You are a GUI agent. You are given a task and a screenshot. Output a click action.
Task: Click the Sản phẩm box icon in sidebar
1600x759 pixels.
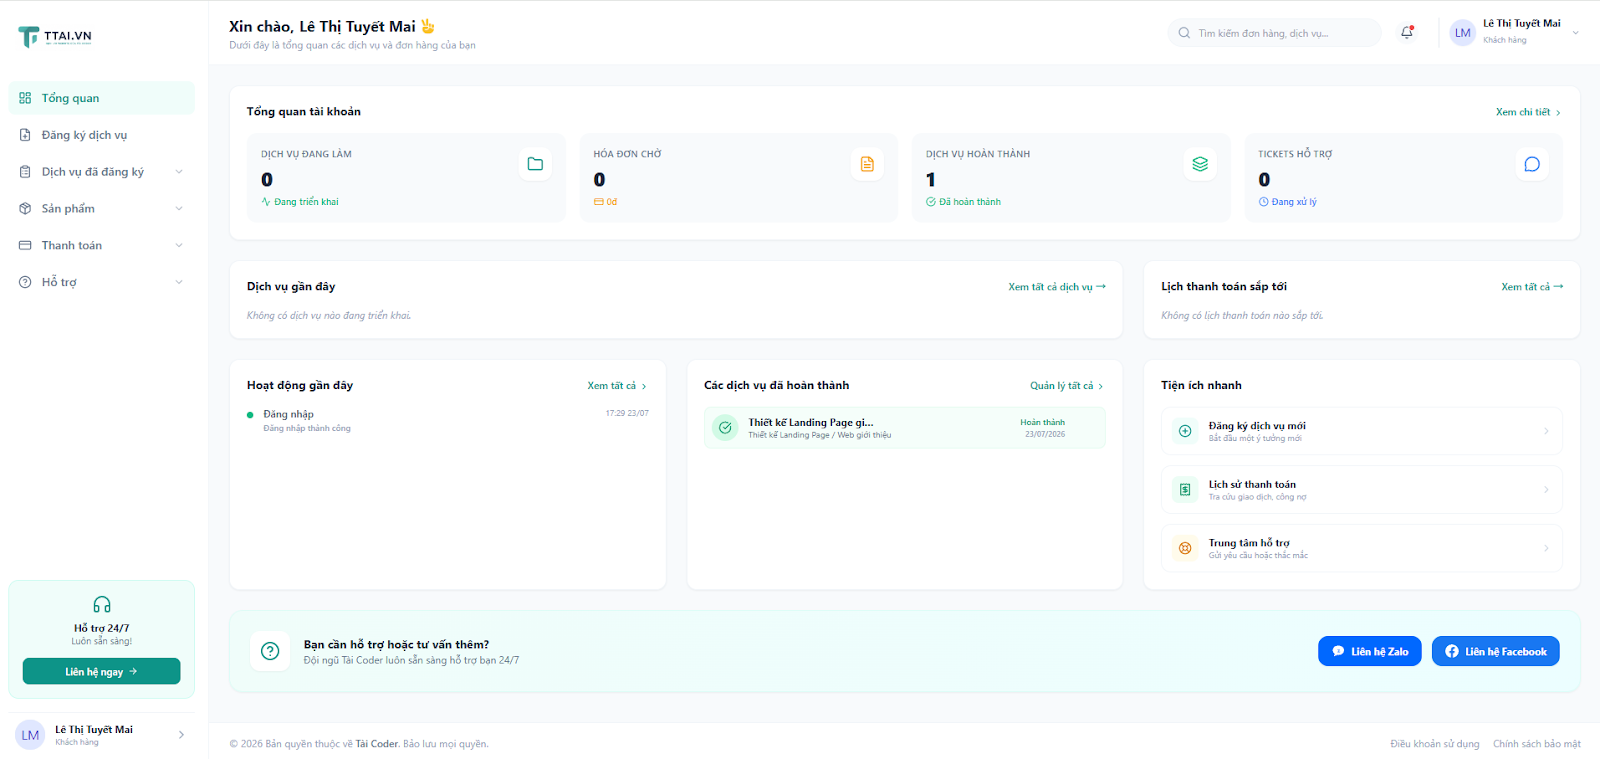pyautogui.click(x=25, y=208)
